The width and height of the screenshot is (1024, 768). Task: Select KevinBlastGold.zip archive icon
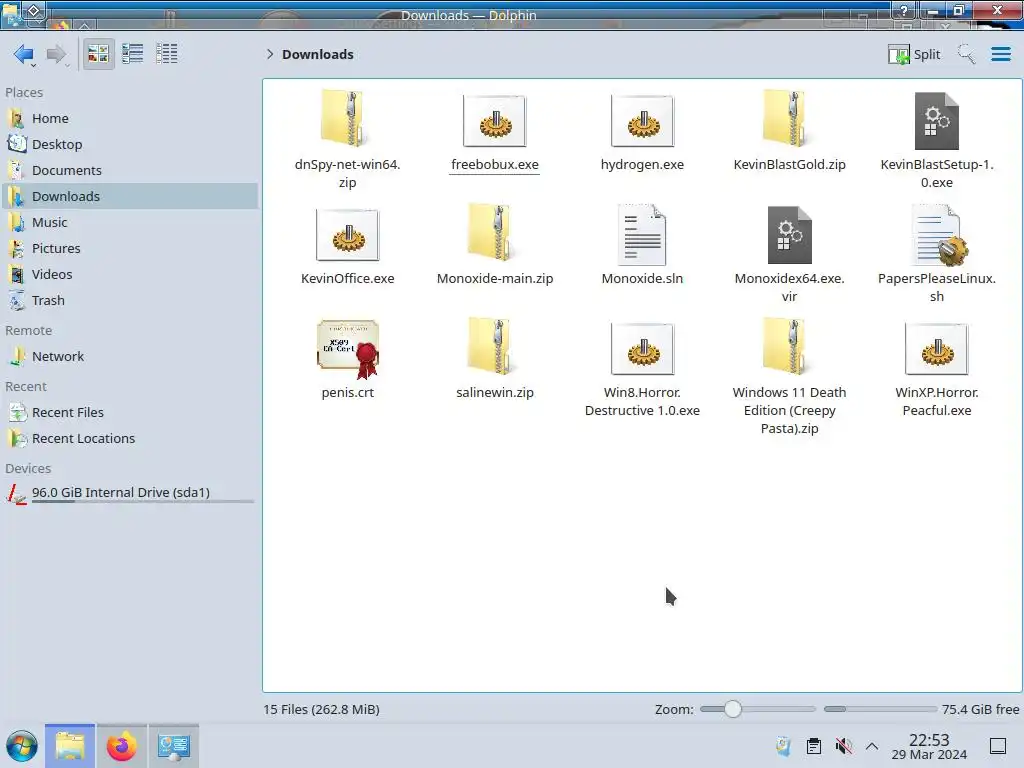[789, 119]
